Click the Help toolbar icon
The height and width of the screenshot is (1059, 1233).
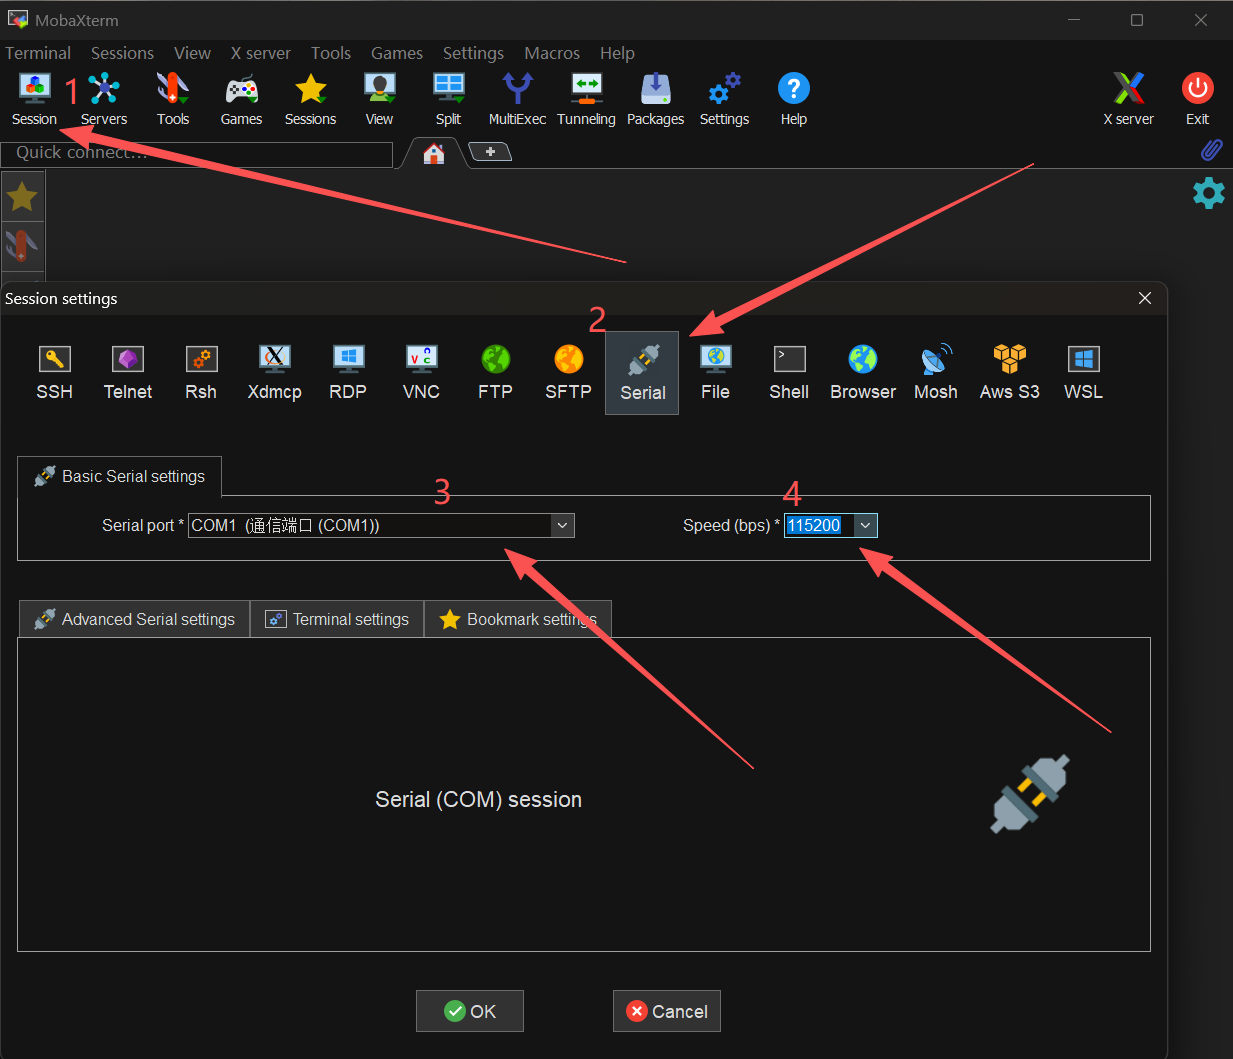pyautogui.click(x=793, y=100)
